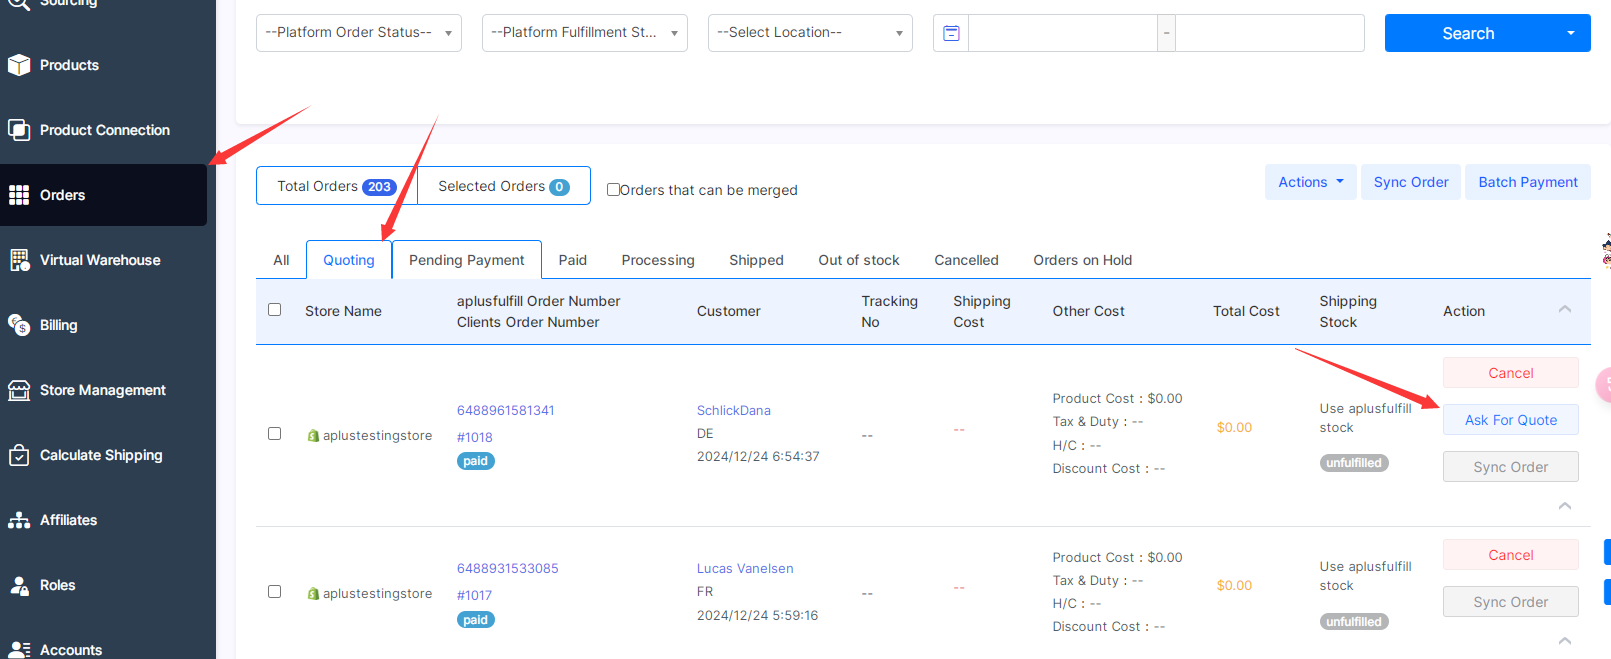Open the Billing coins icon
Screen dimensions: 1611x659
pos(19,325)
